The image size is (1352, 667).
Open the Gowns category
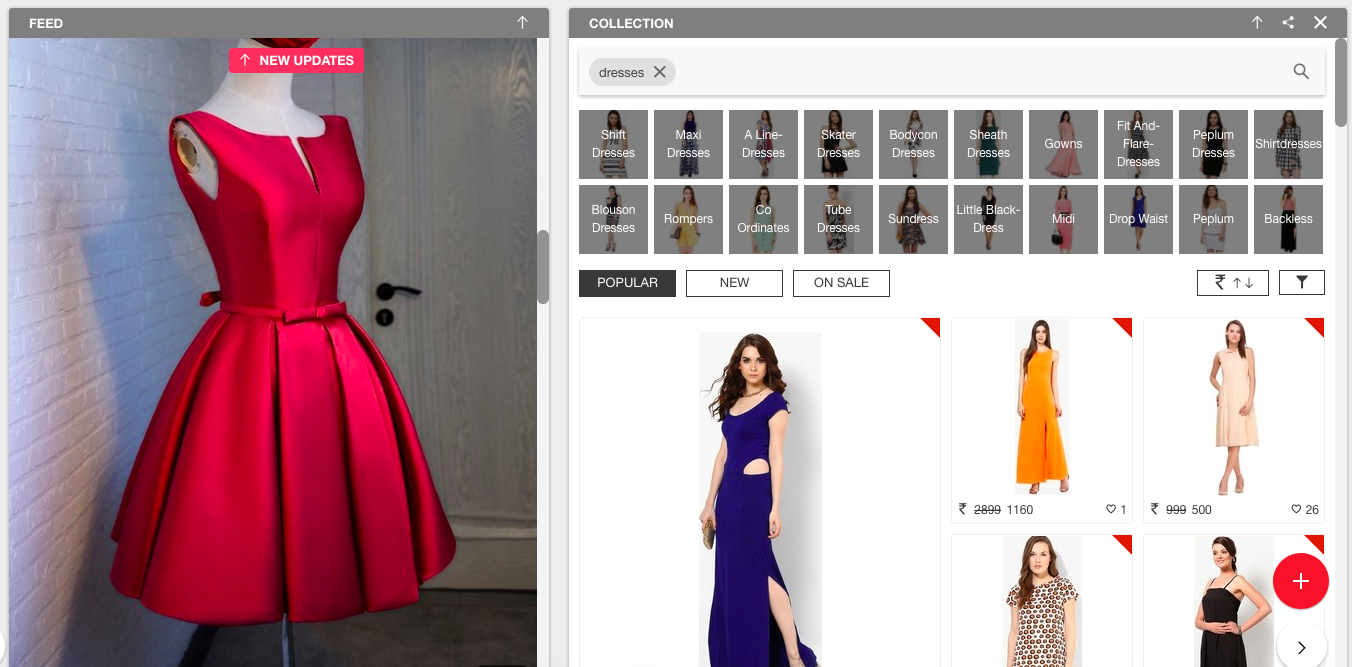(1063, 144)
